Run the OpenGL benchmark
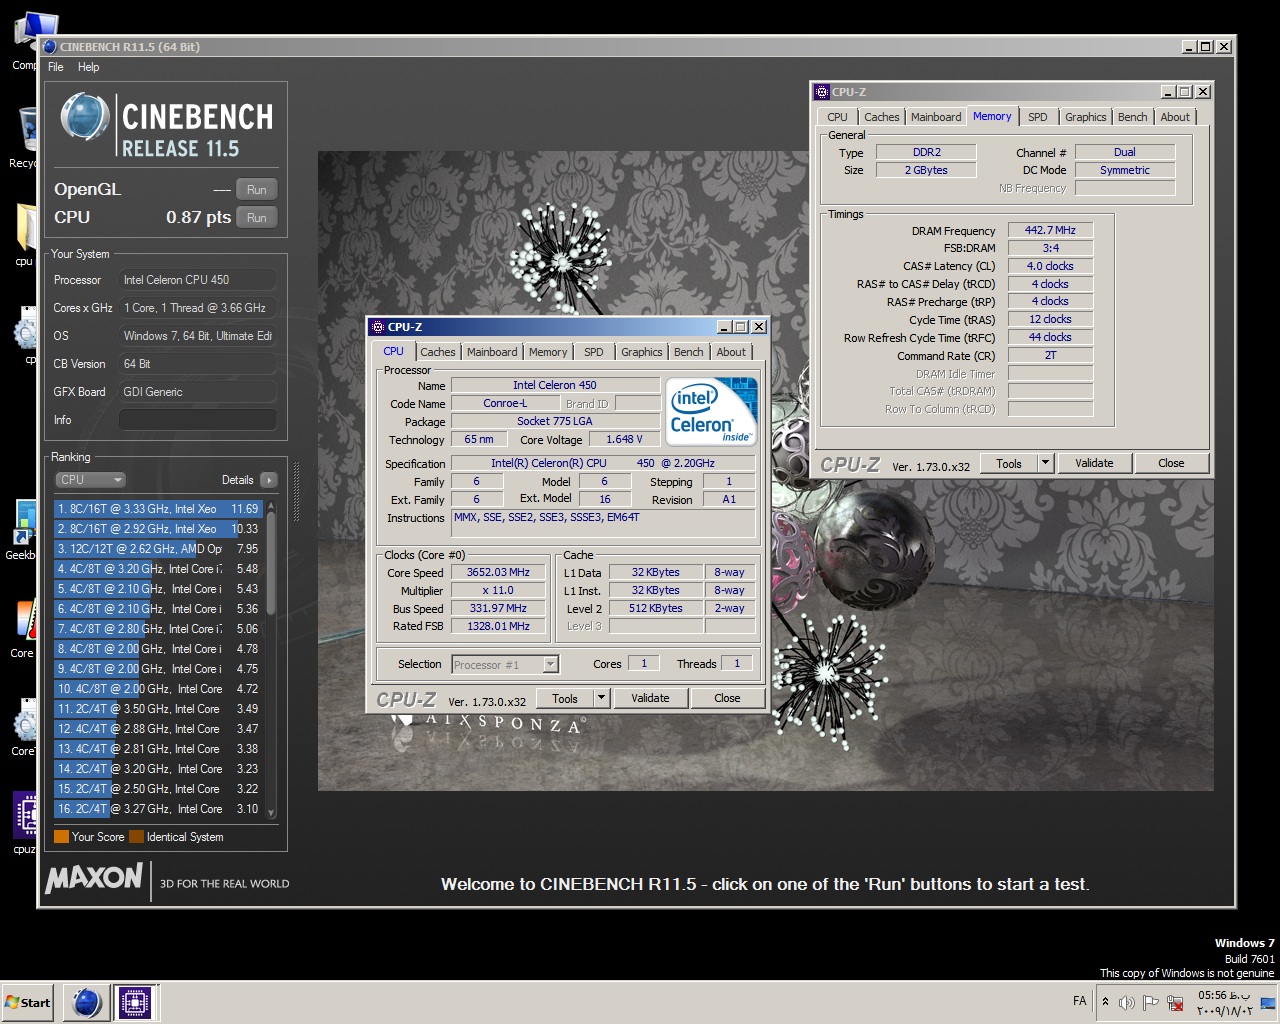 coord(257,190)
